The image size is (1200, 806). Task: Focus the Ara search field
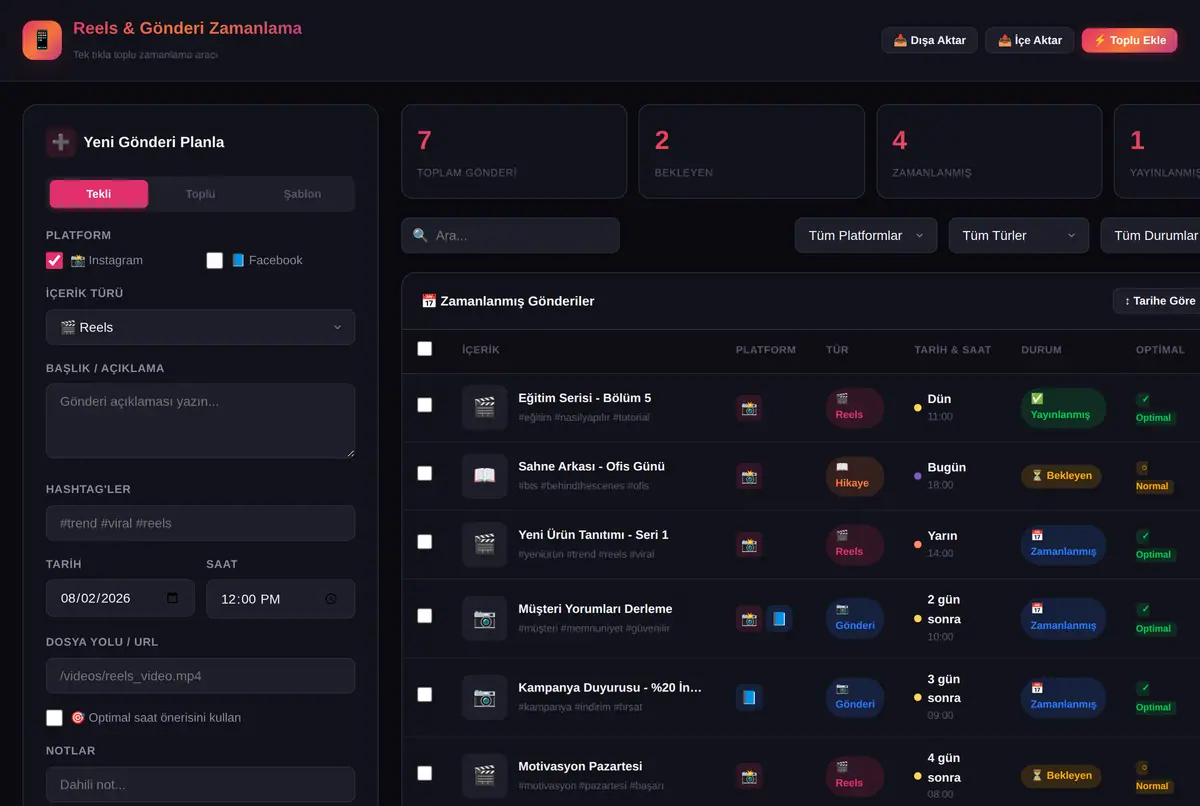tap(511, 235)
